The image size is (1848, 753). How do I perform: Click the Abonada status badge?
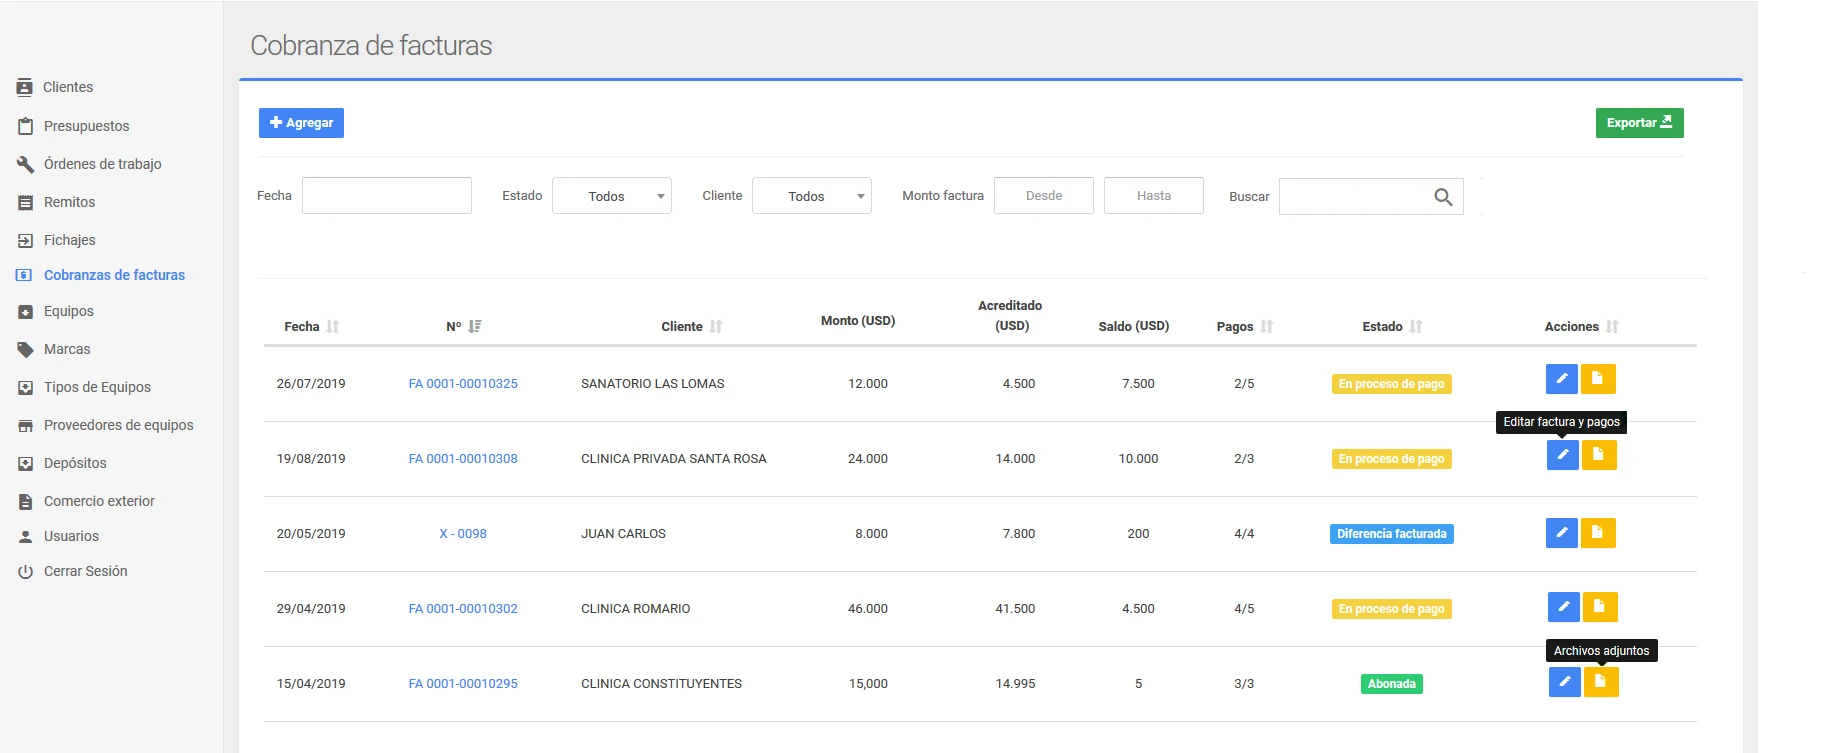(x=1392, y=684)
